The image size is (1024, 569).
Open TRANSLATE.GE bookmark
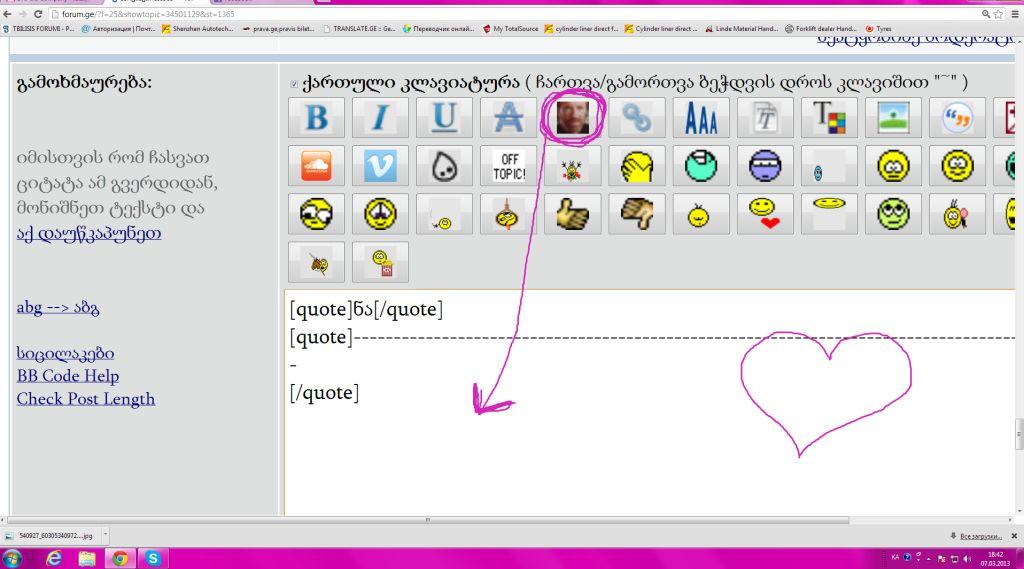359,29
